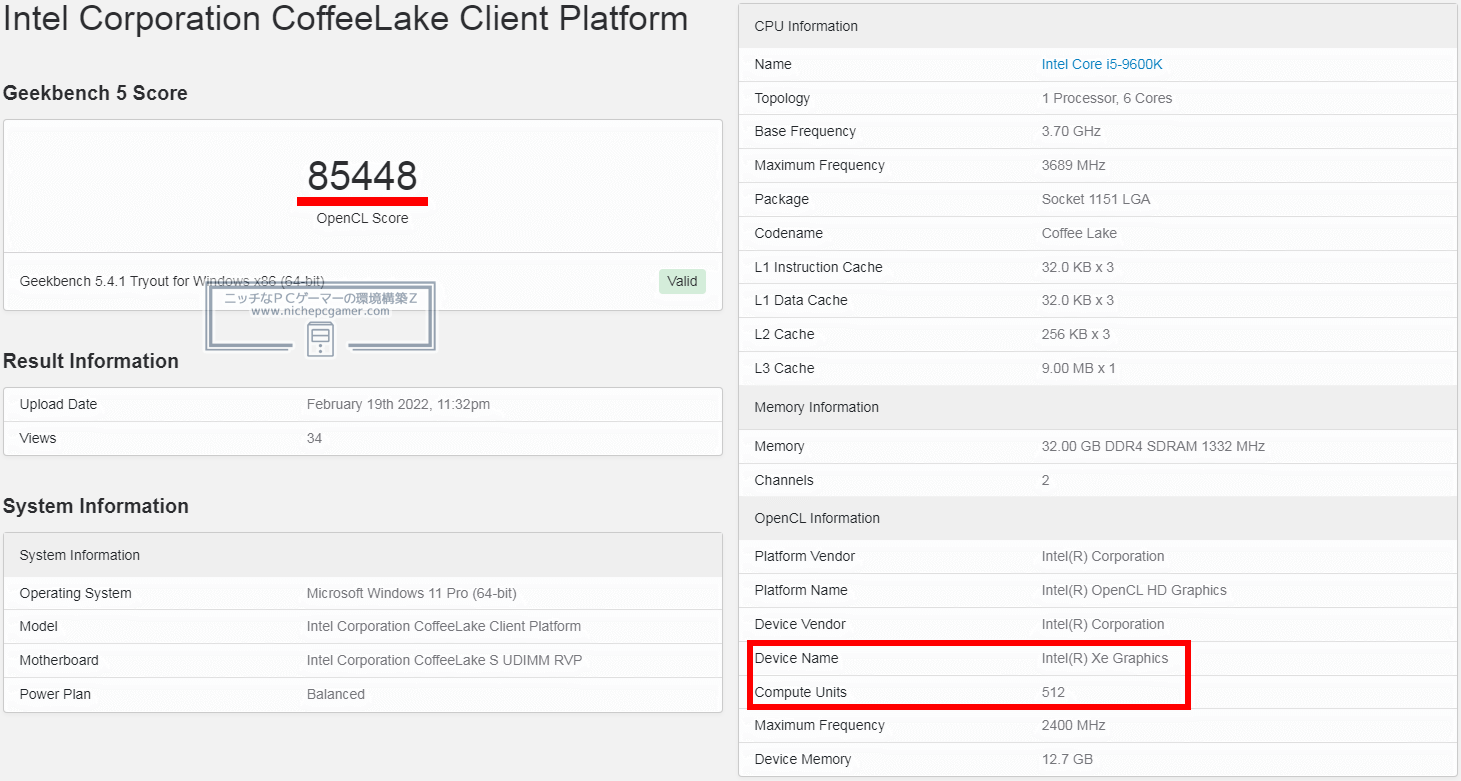The image size is (1461, 781).
Task: Select Compute Units value 512
Action: (1053, 692)
